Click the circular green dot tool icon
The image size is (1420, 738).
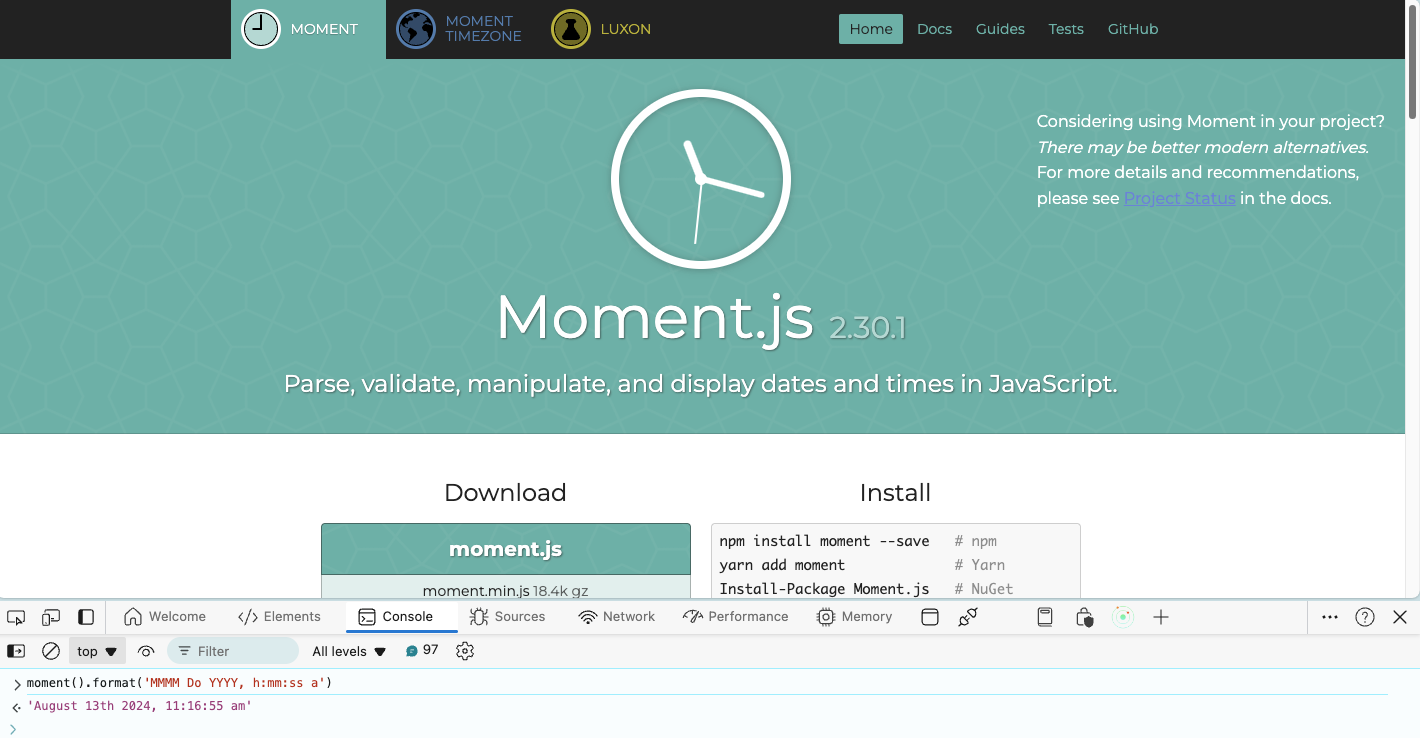pyautogui.click(x=1123, y=617)
